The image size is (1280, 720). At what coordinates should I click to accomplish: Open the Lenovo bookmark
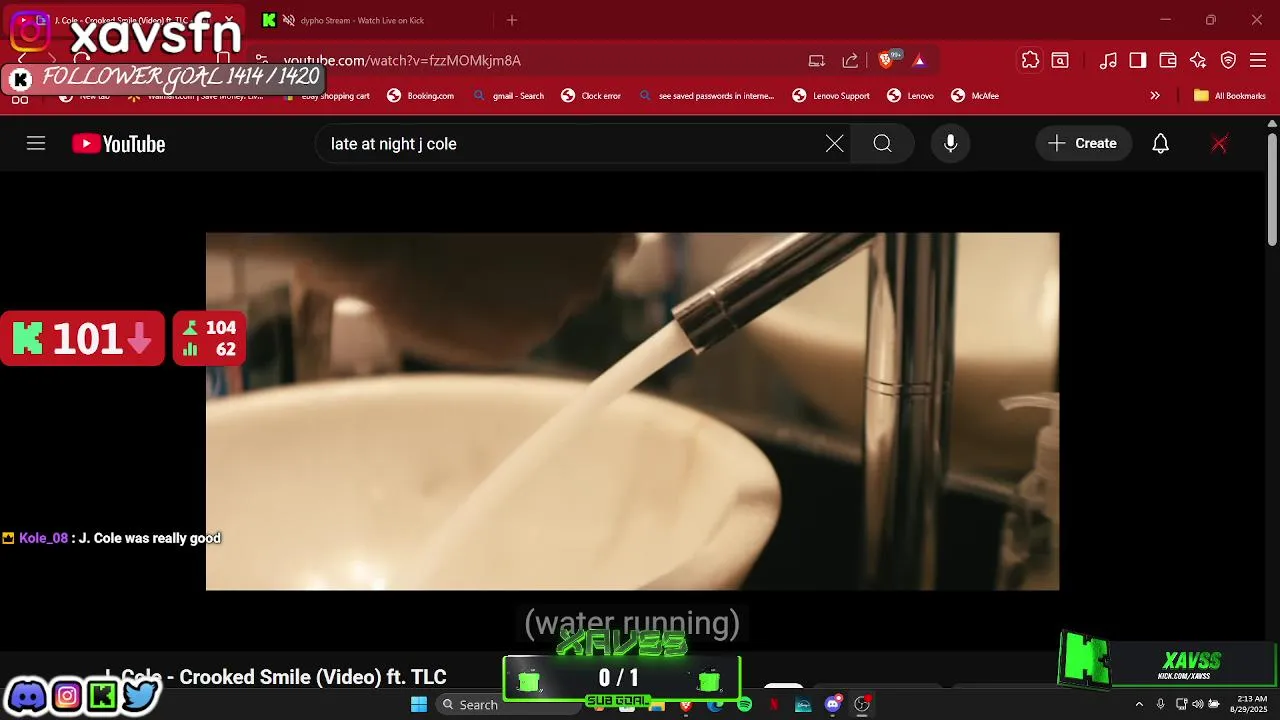pos(910,96)
